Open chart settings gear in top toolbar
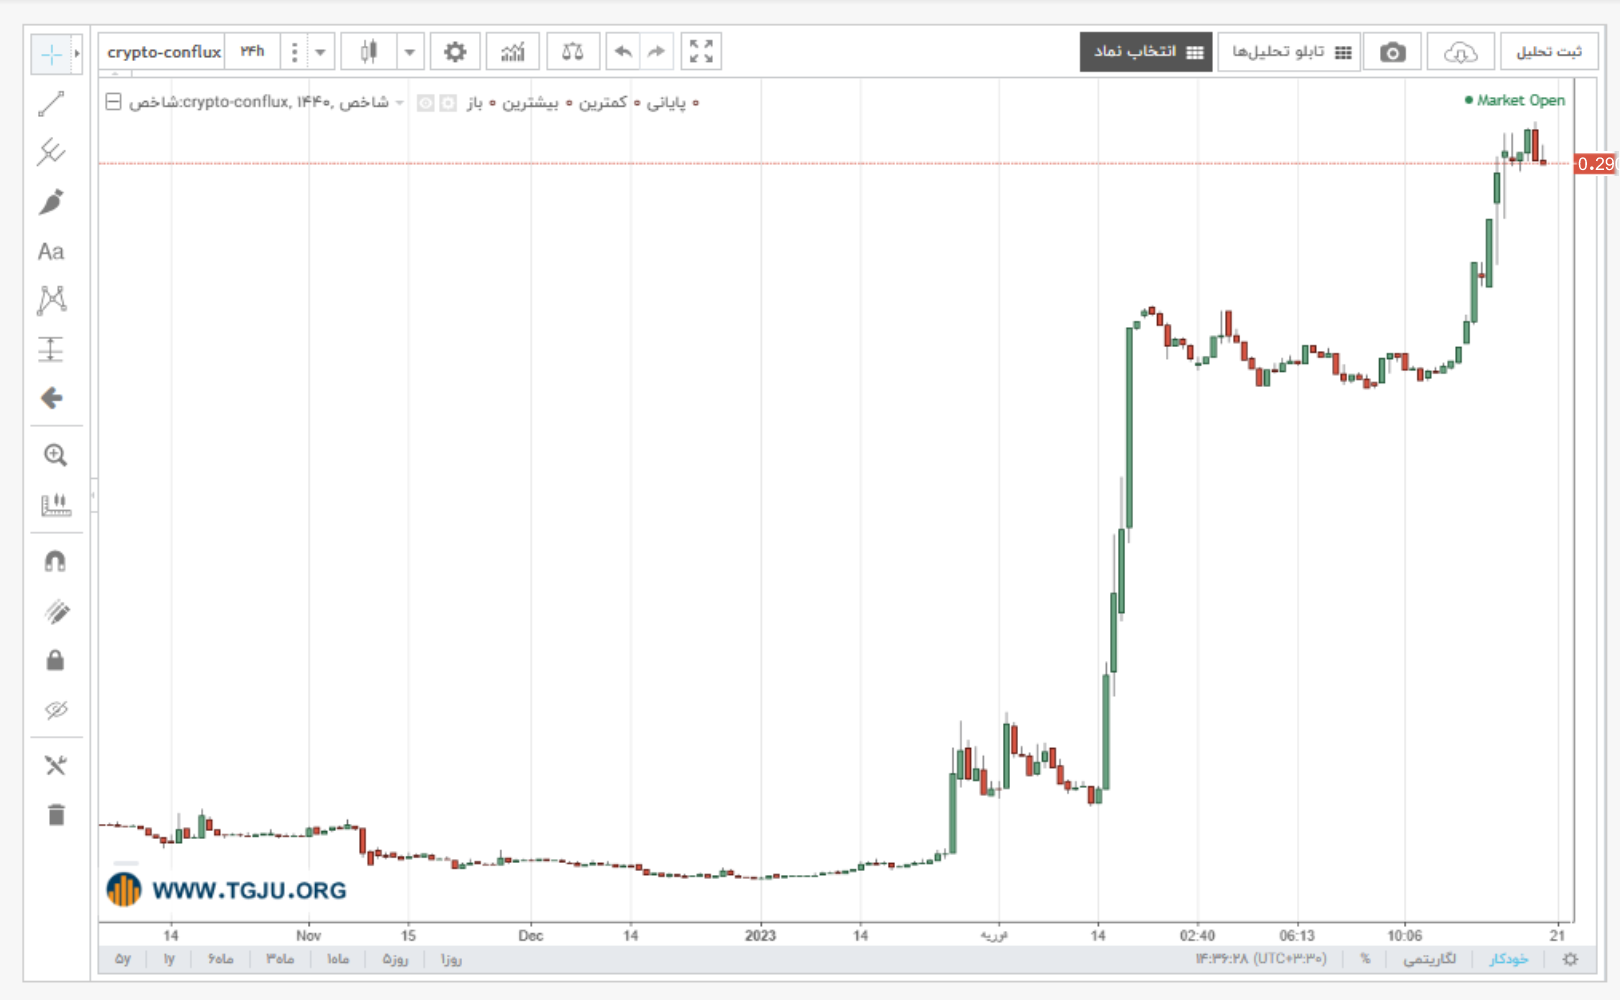The width and height of the screenshot is (1620, 1000). pos(455,52)
